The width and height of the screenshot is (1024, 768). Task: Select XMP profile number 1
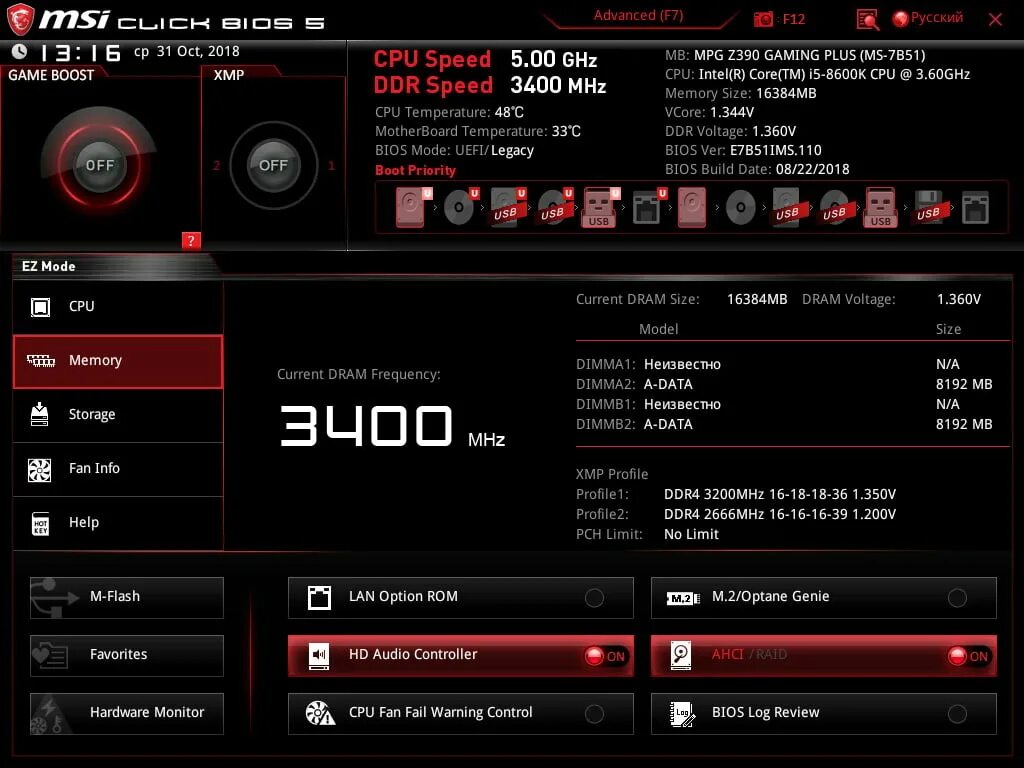(332, 166)
